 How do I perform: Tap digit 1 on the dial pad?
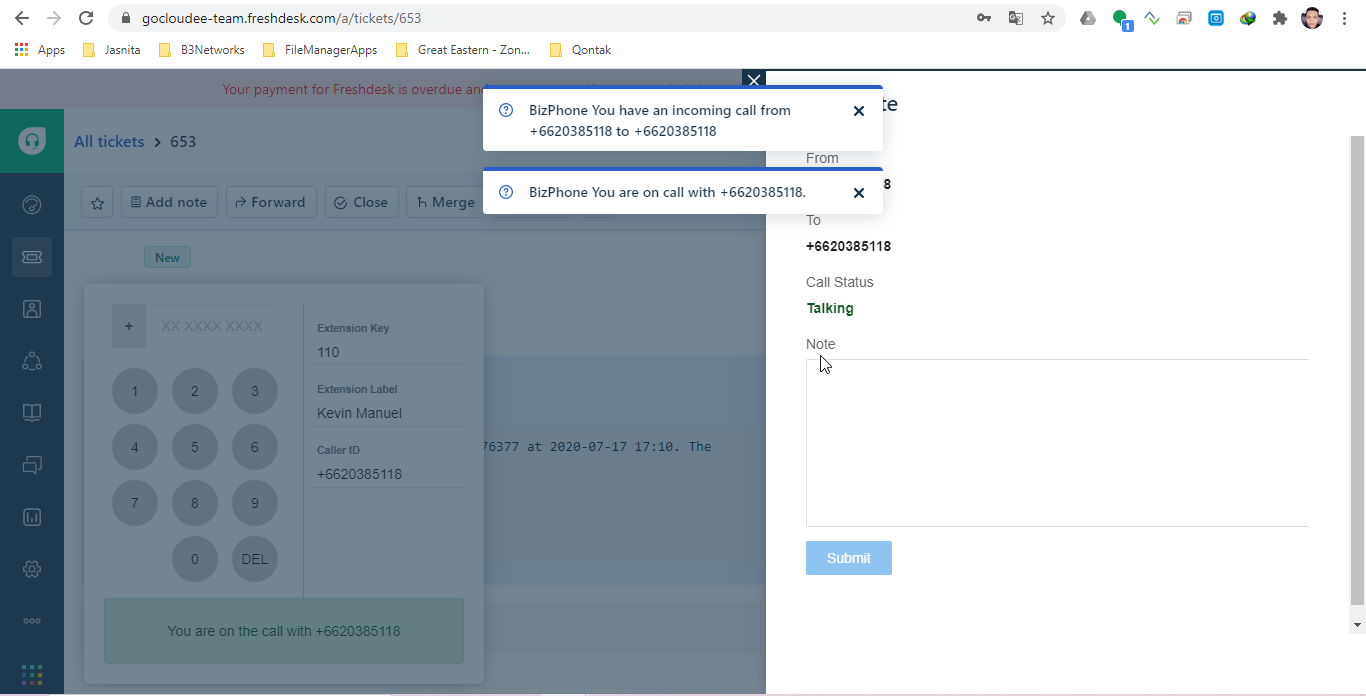(x=135, y=391)
